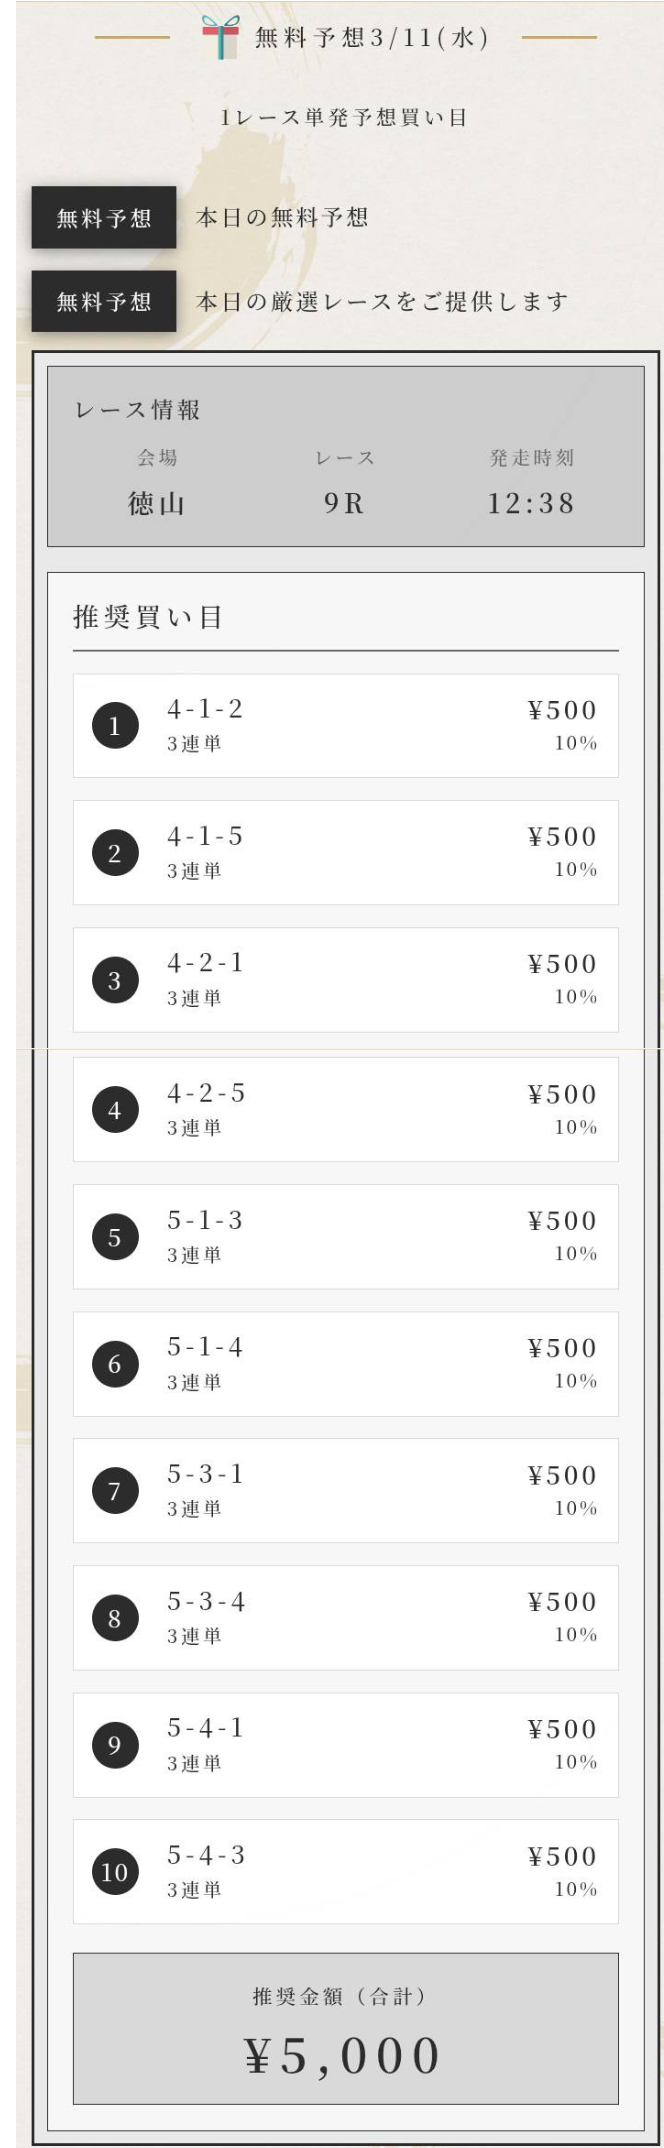Click the number 6 circle badge
The height and width of the screenshot is (2148, 664).
[x=115, y=1364]
